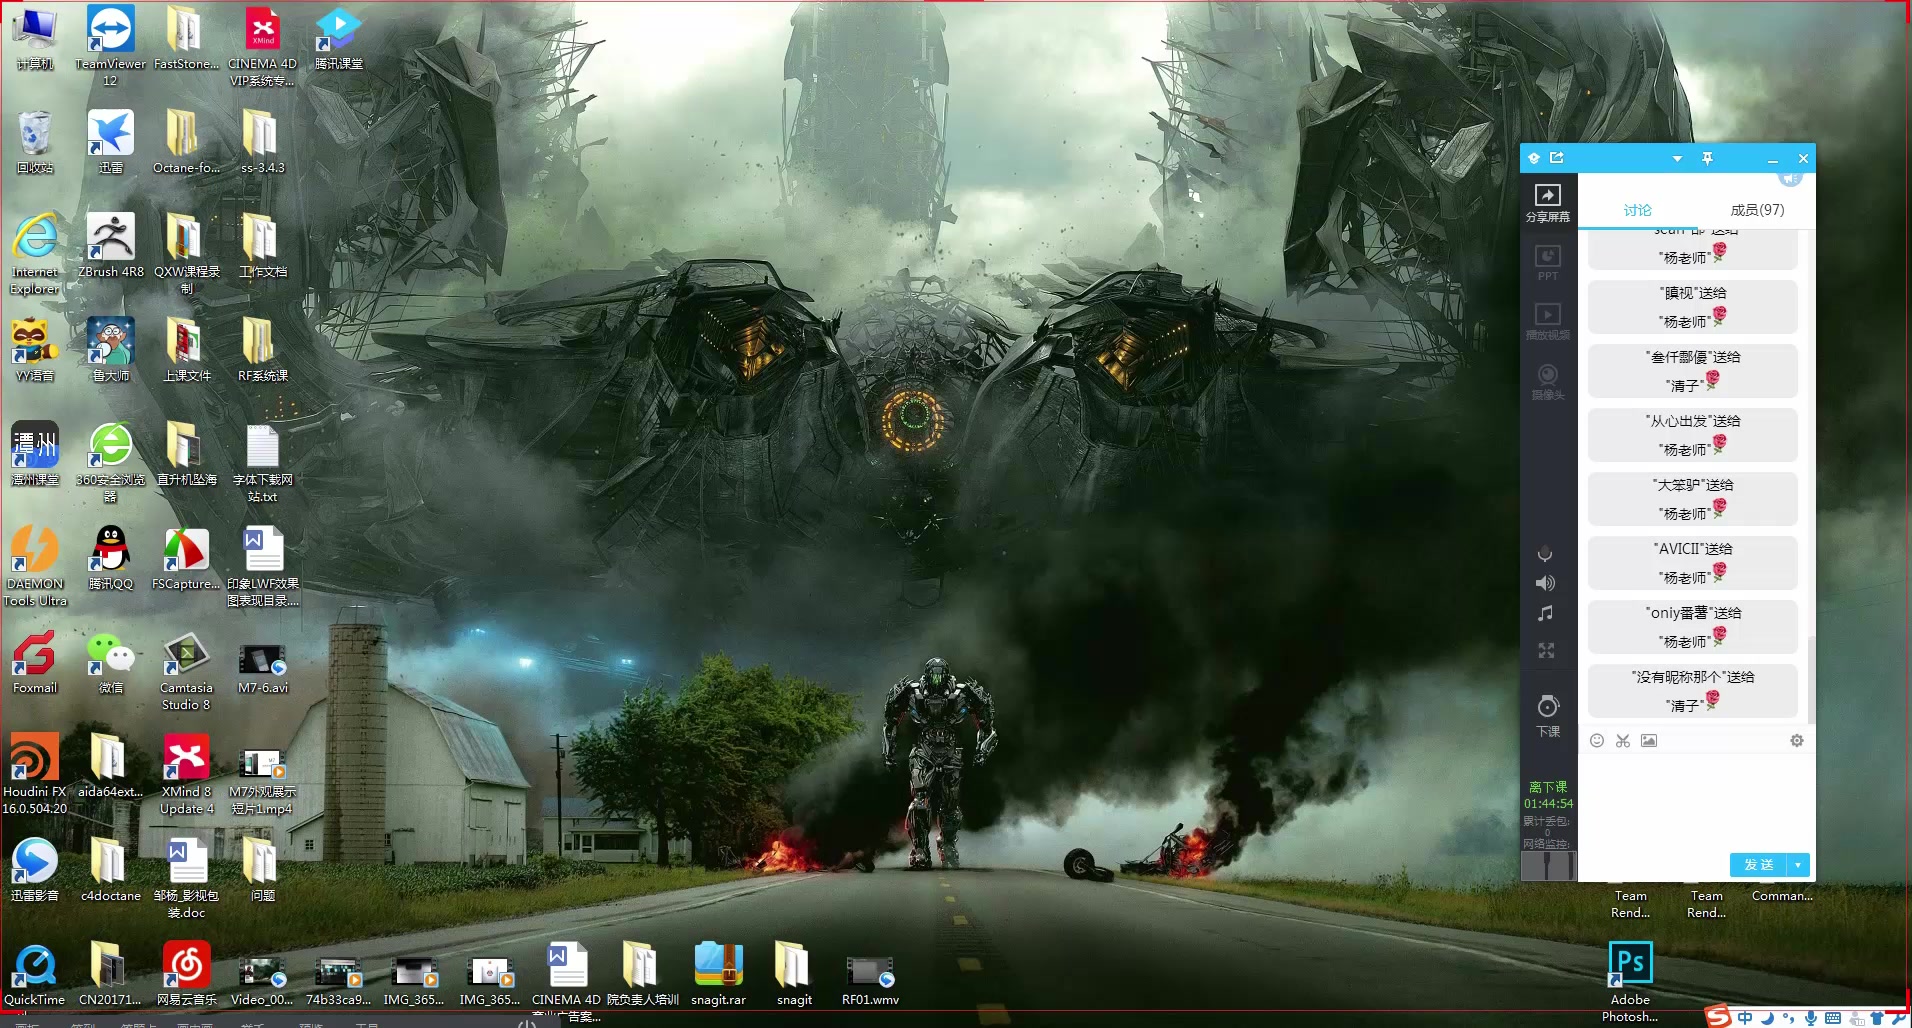The height and width of the screenshot is (1028, 1912).
Task: Switch to the 成员(97) members tab
Action: 1757,210
